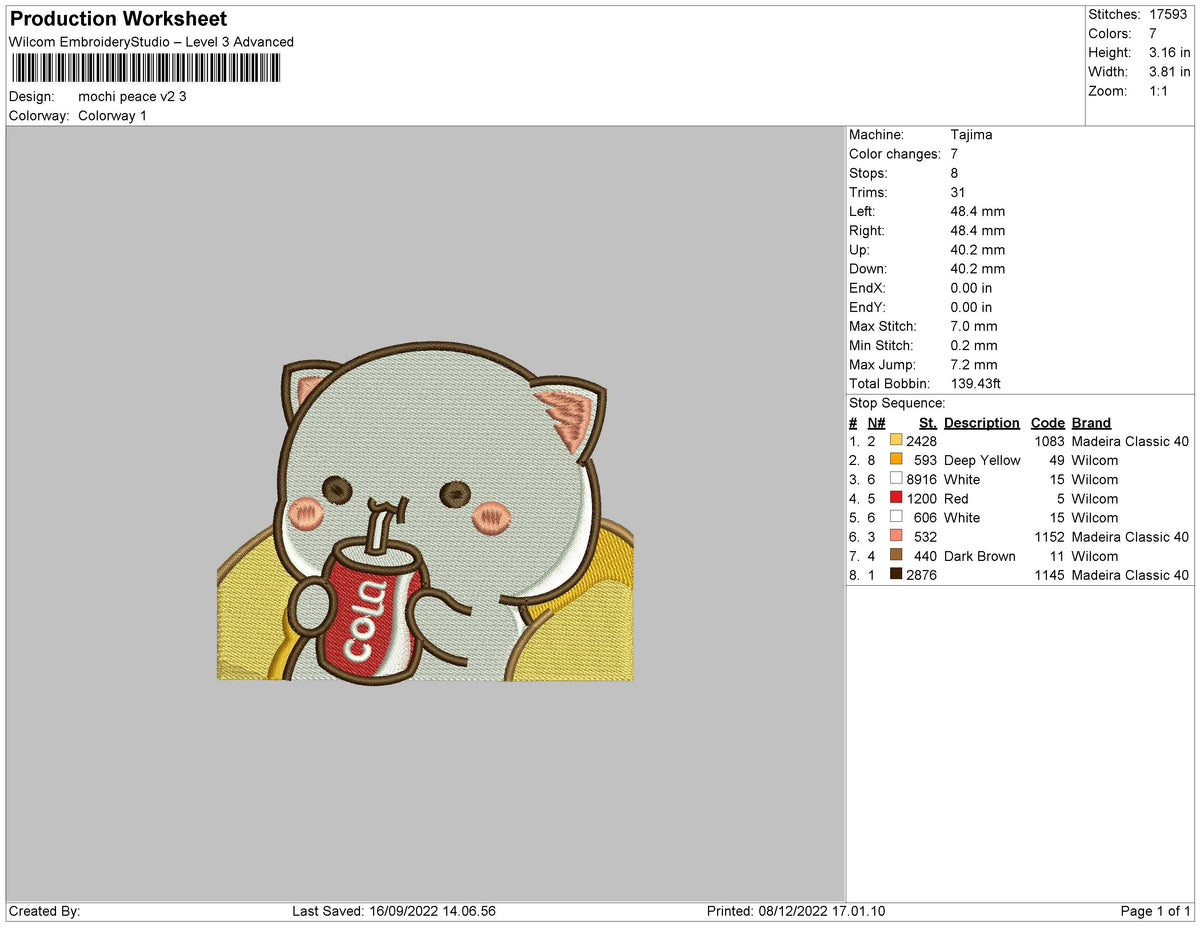Viewport: 1200px width, 927px height.
Task: Click the Min Stitch value 0.2 mm
Action: tap(974, 345)
